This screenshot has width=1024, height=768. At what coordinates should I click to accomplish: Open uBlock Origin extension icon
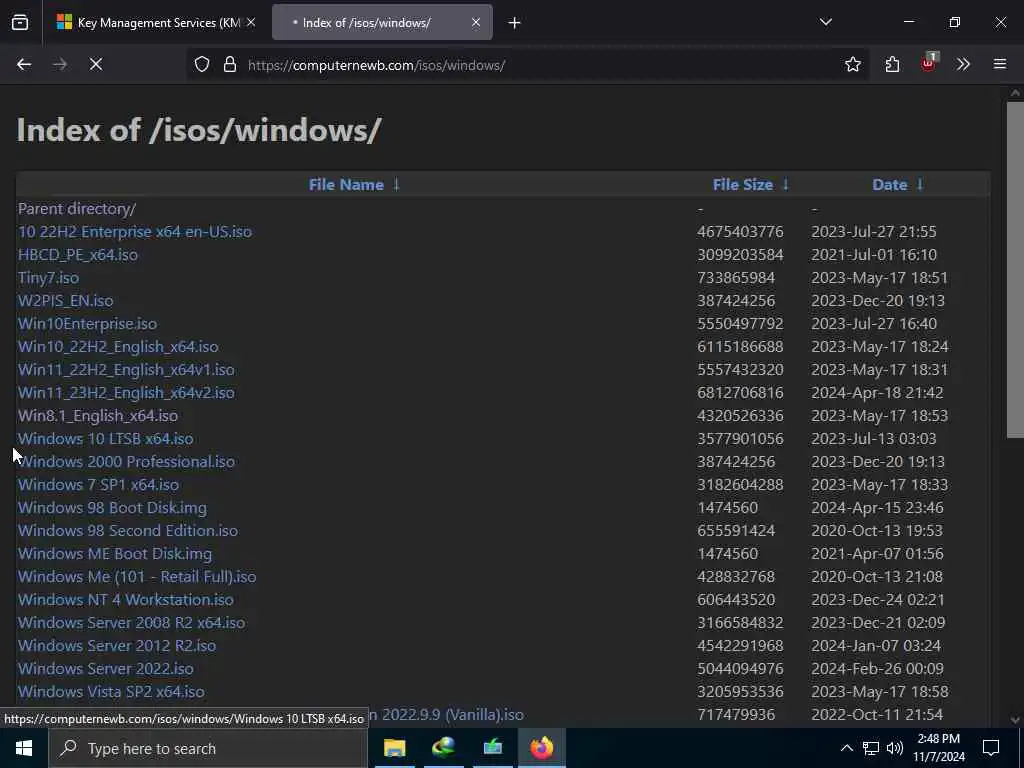click(x=929, y=63)
